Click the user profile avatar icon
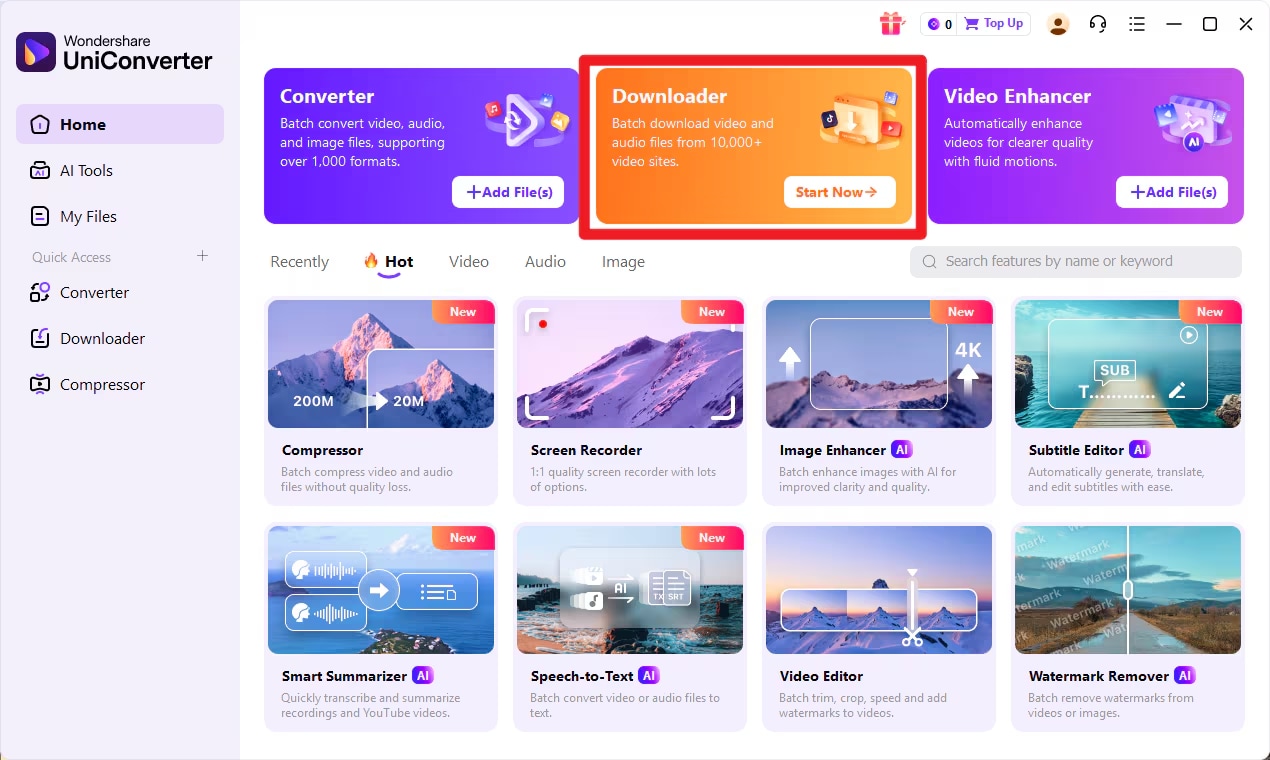Screen dimensions: 1270x760 [1058, 24]
